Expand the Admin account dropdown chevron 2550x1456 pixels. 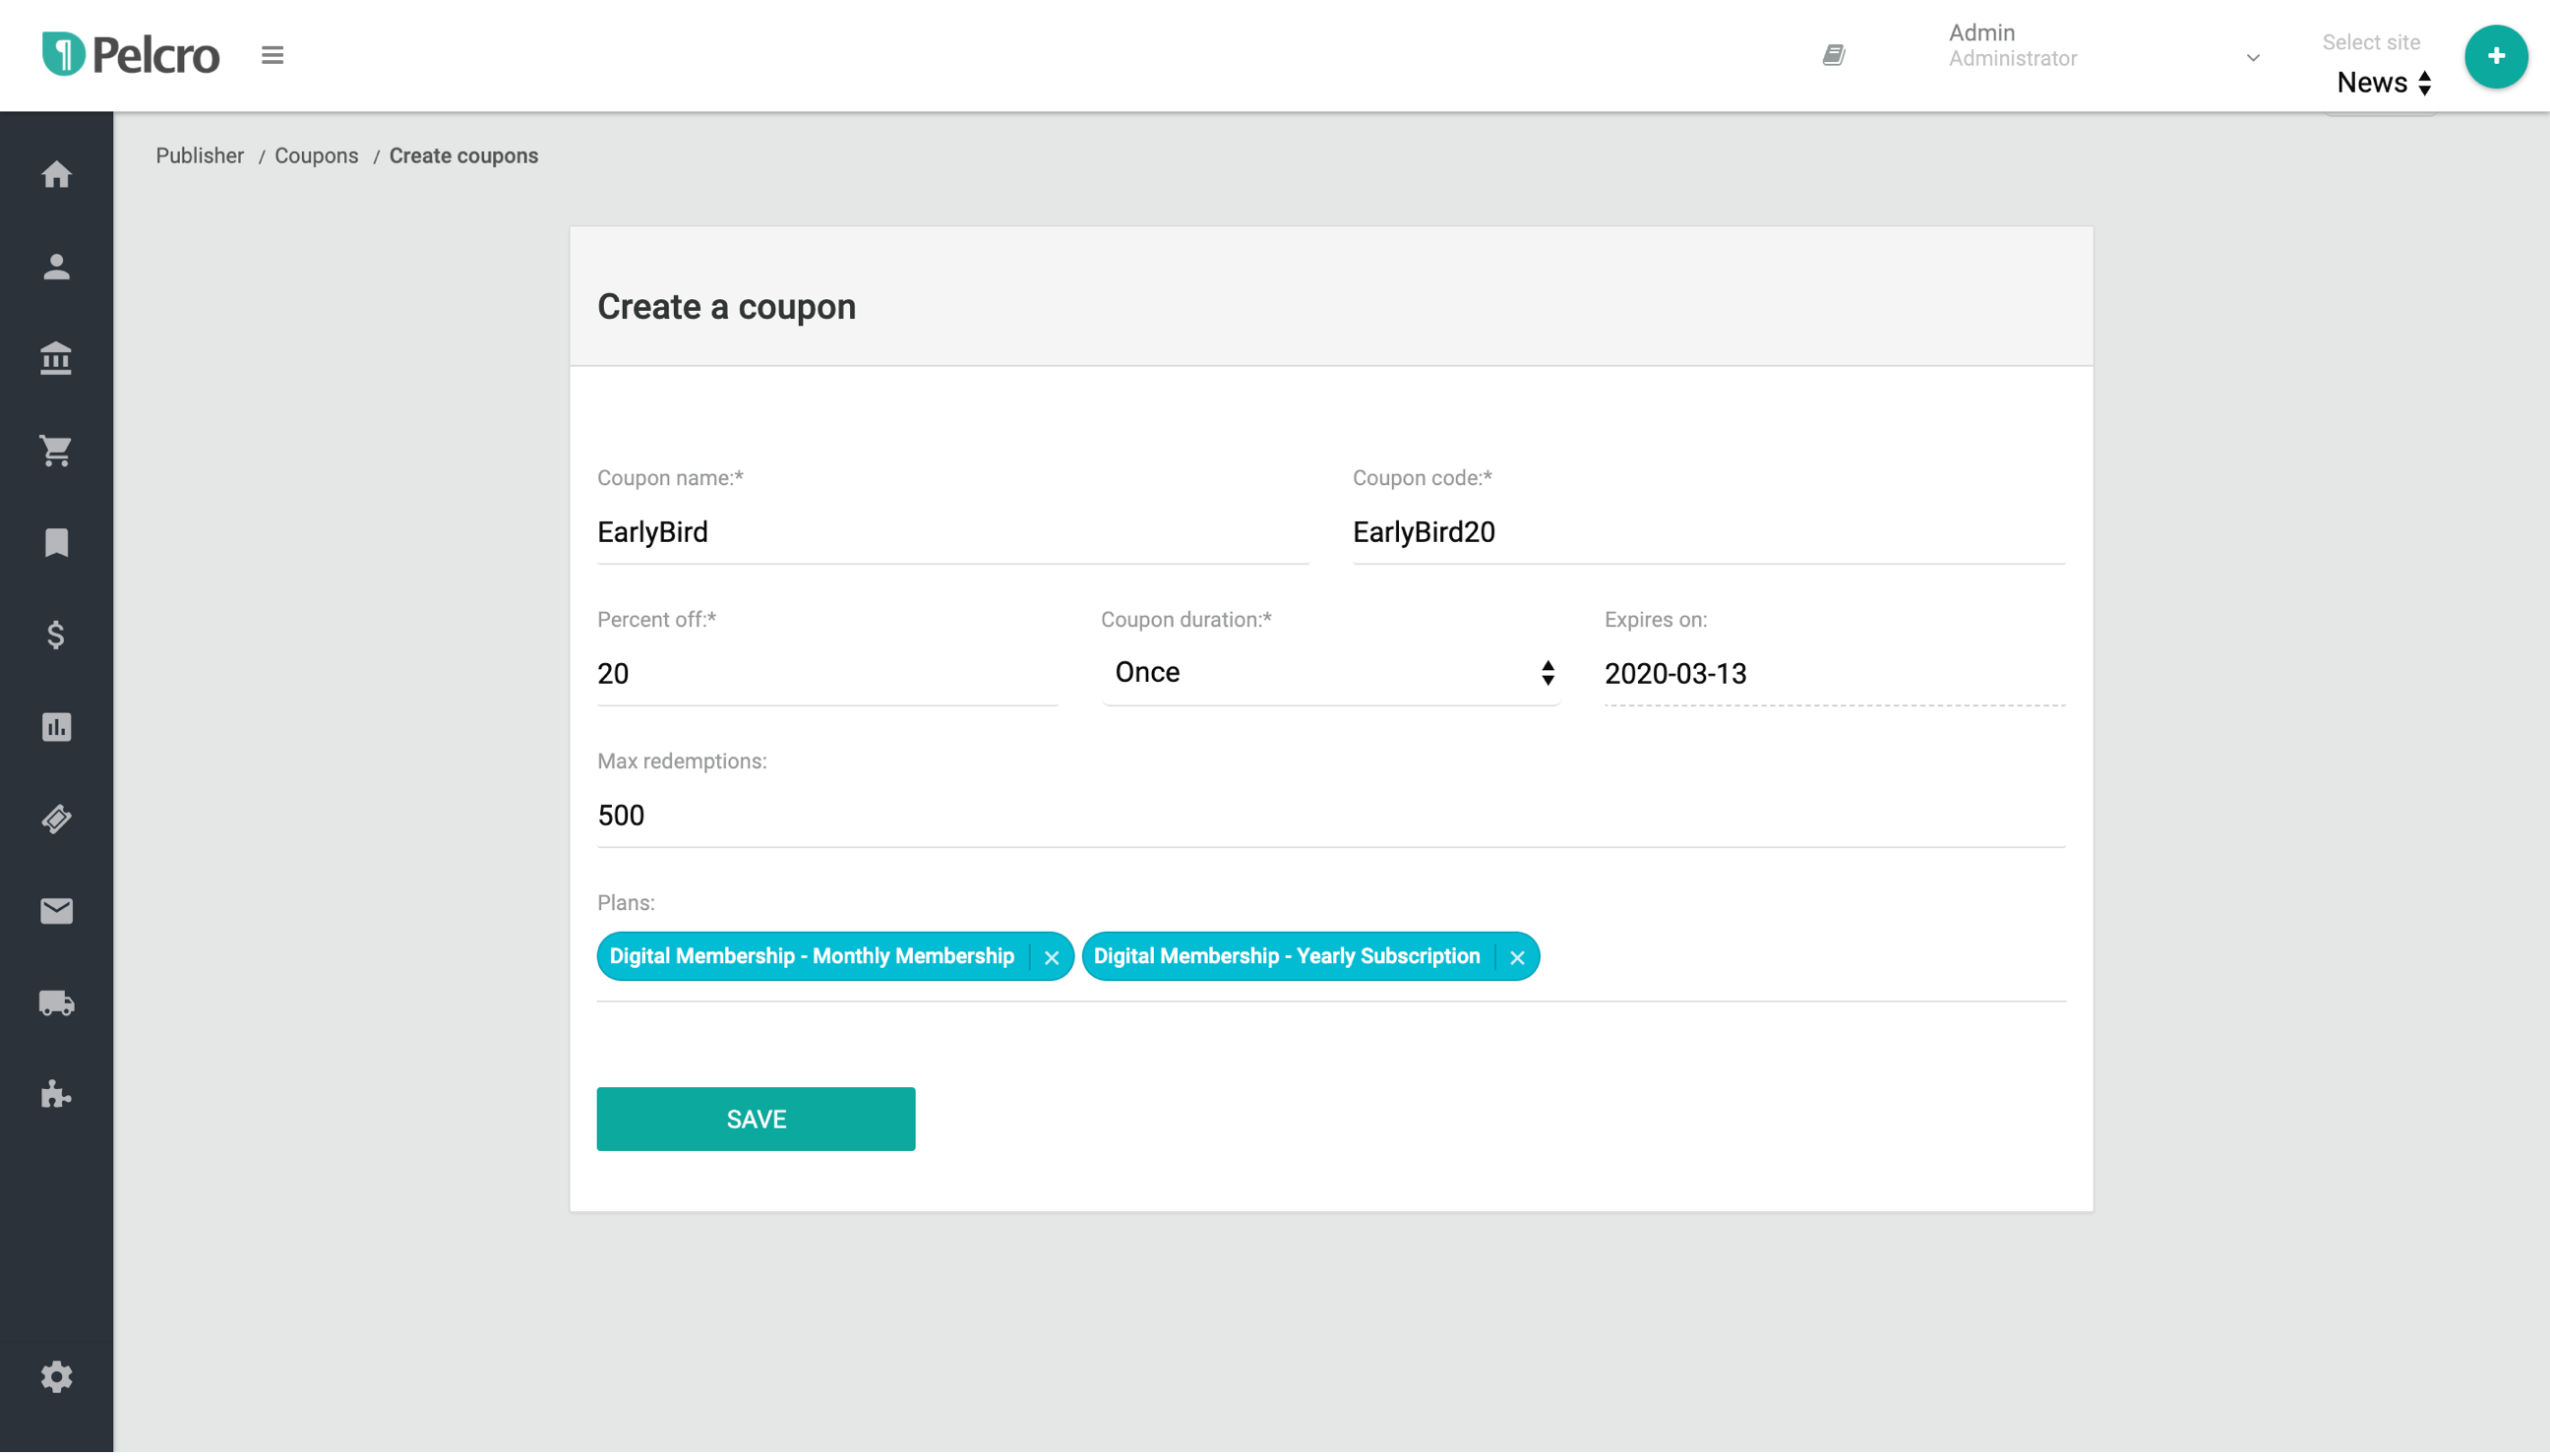click(x=2252, y=58)
